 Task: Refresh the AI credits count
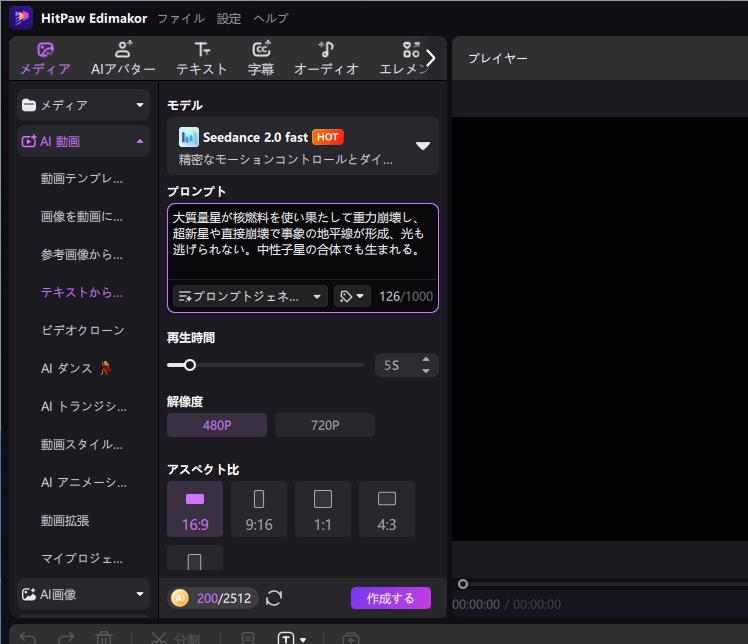click(274, 598)
